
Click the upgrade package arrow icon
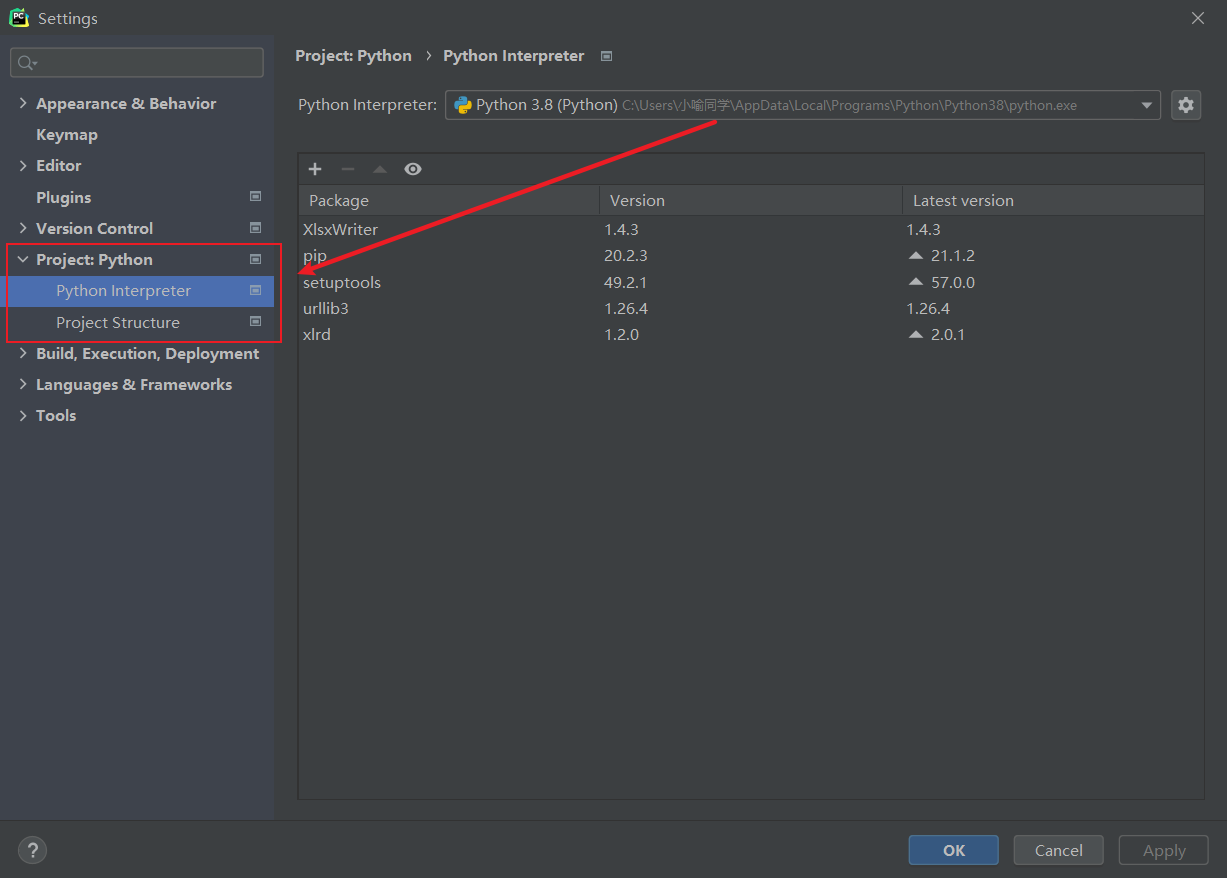(380, 169)
